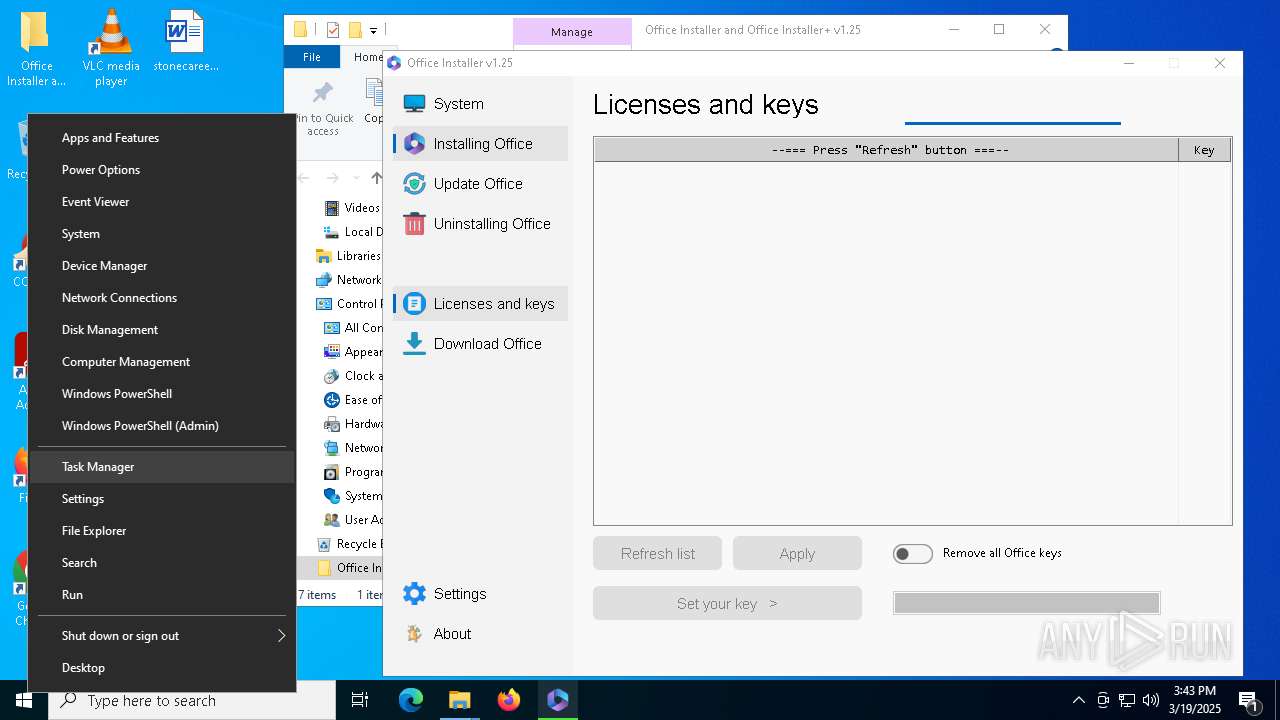Image resolution: width=1280 pixels, height=720 pixels.
Task: Click the Apply button
Action: pos(797,554)
